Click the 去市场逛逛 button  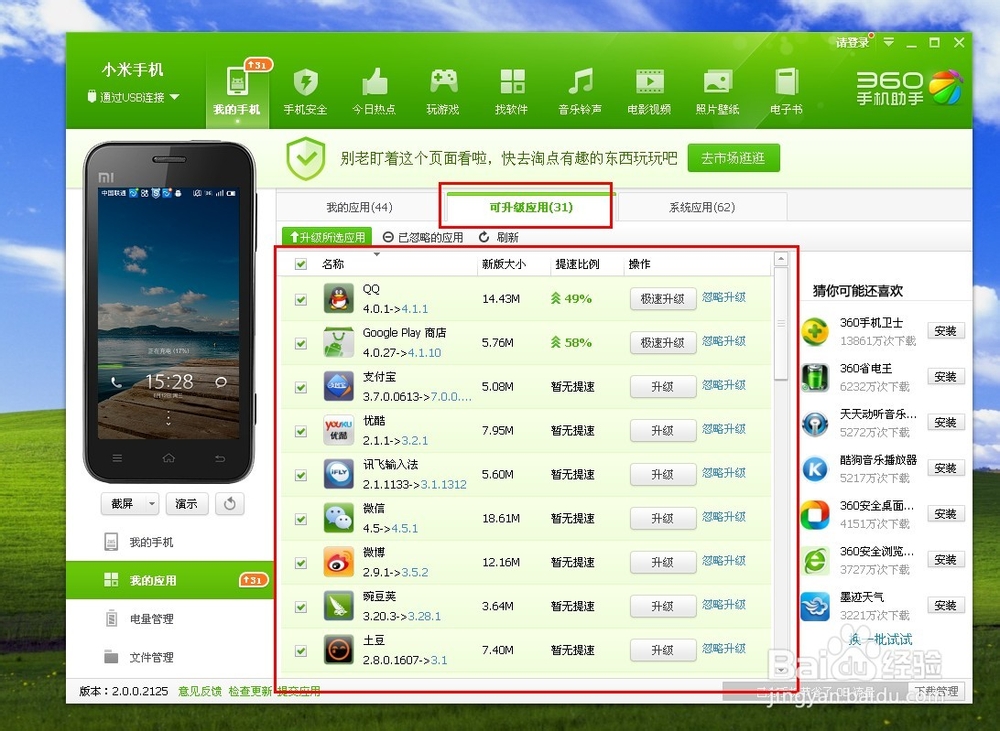(x=733, y=158)
